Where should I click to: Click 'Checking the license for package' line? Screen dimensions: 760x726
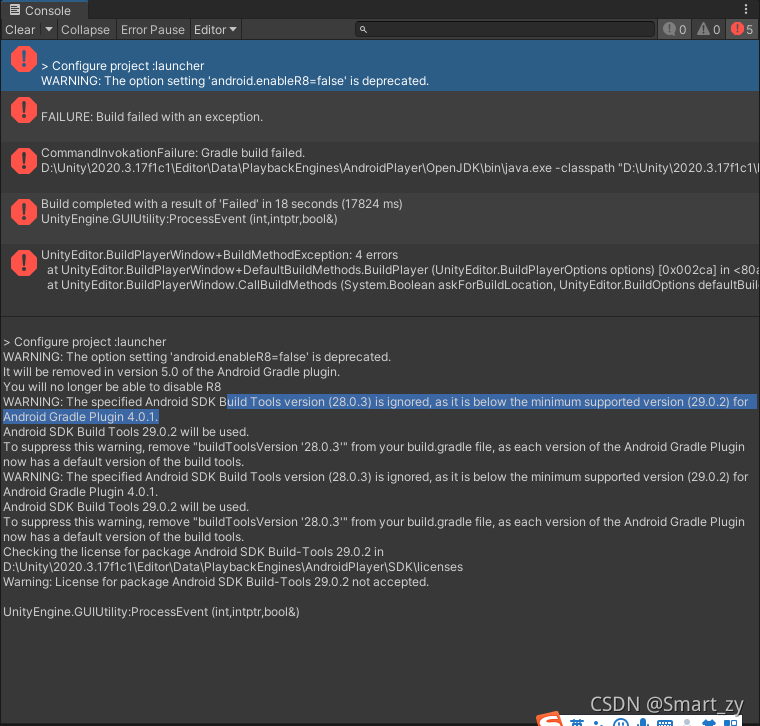[193, 552]
